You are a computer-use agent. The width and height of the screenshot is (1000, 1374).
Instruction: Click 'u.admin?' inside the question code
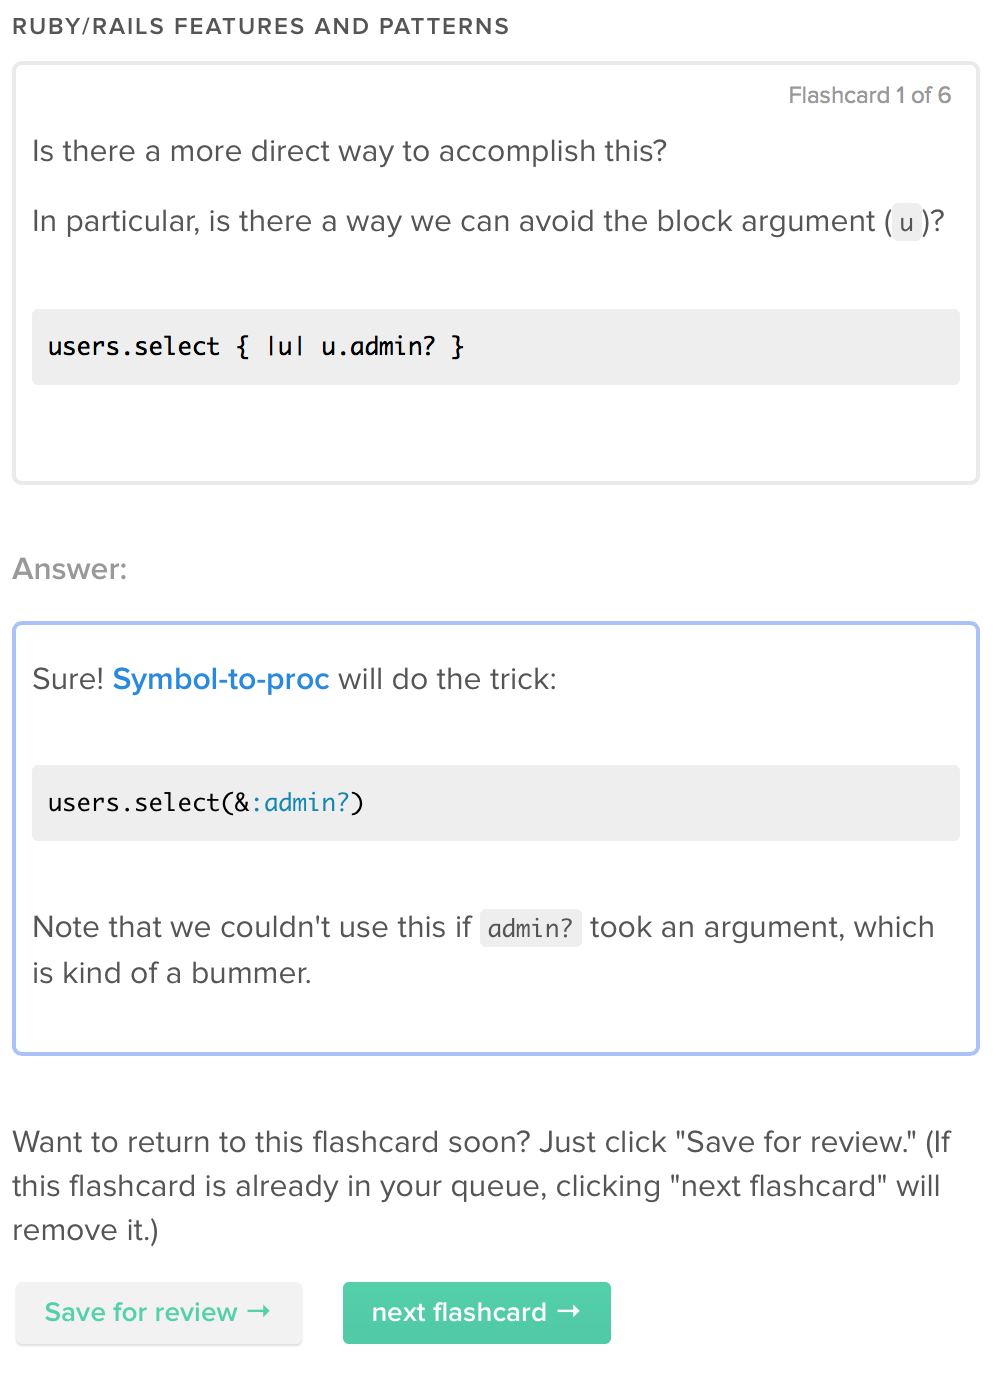378,347
